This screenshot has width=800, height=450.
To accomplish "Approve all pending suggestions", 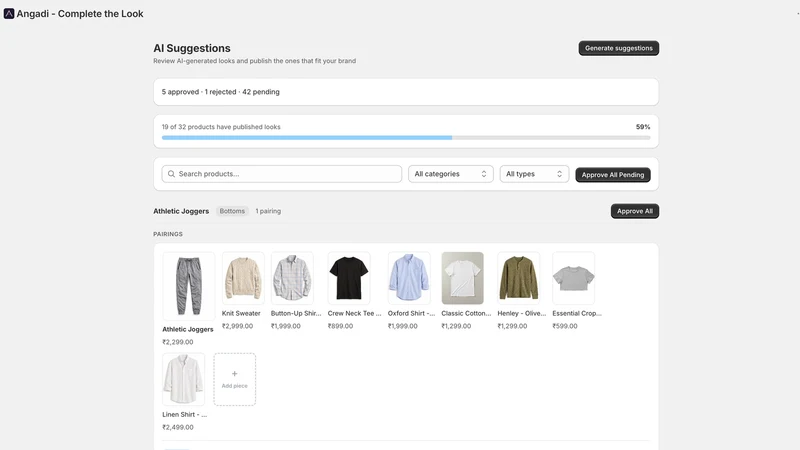I will [x=613, y=174].
